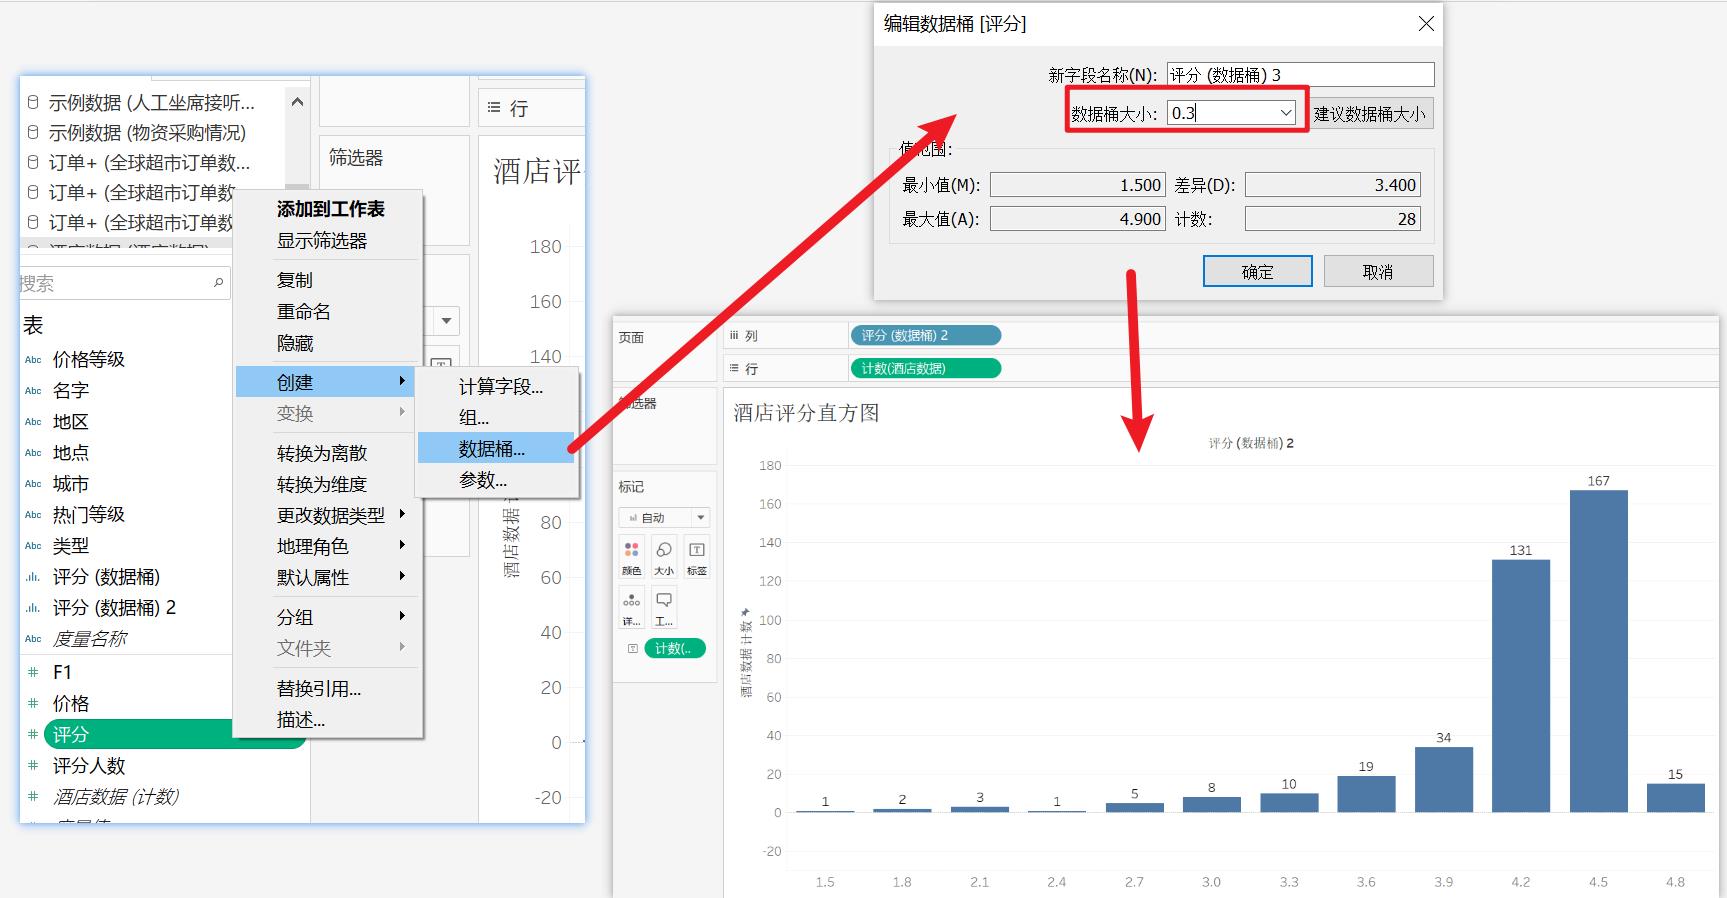Click the # measure icon beside 价格

33,703
